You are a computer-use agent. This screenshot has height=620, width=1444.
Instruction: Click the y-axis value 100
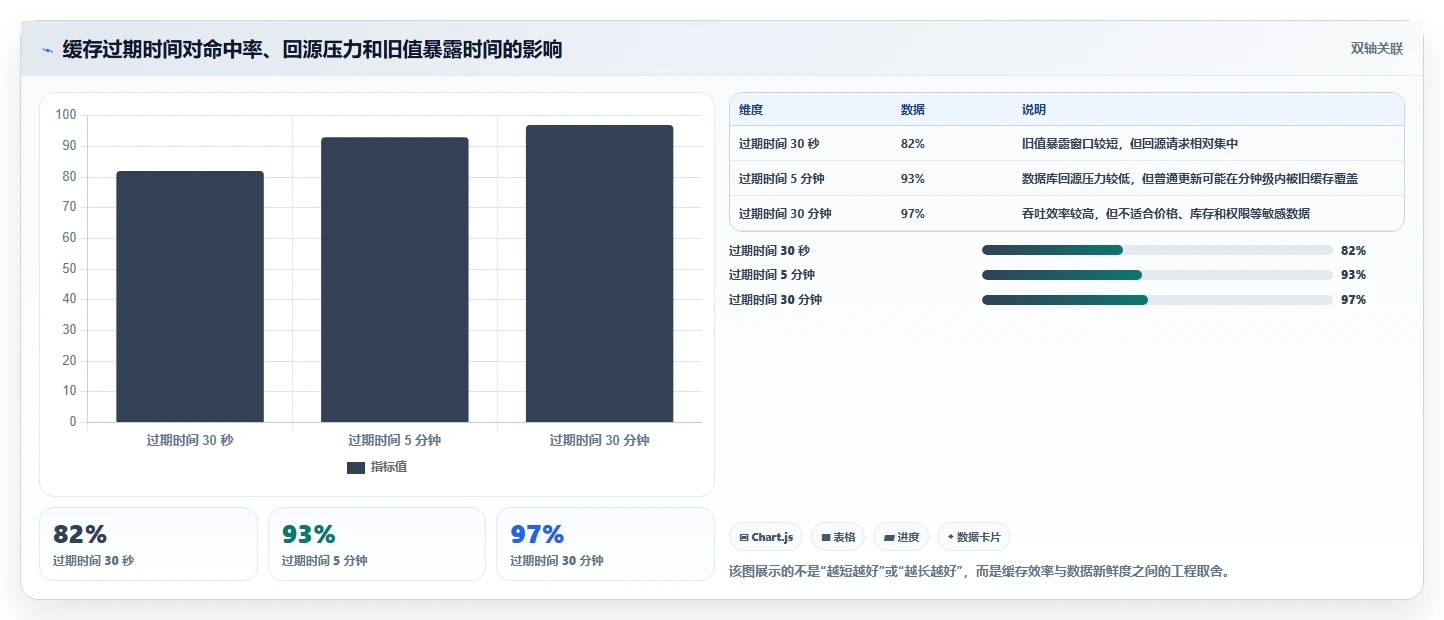click(66, 115)
